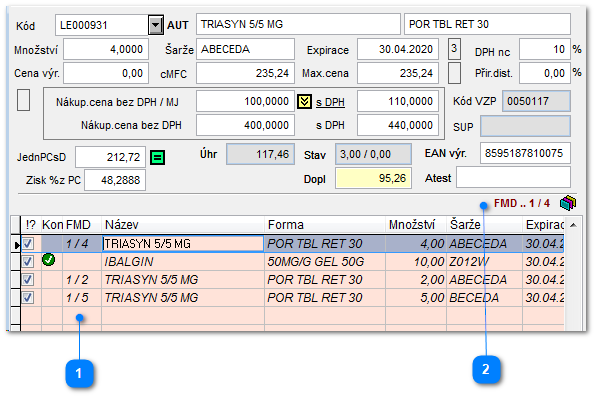Click the Množství field 4,0000
This screenshot has height=399, width=596.
(x=106, y=49)
